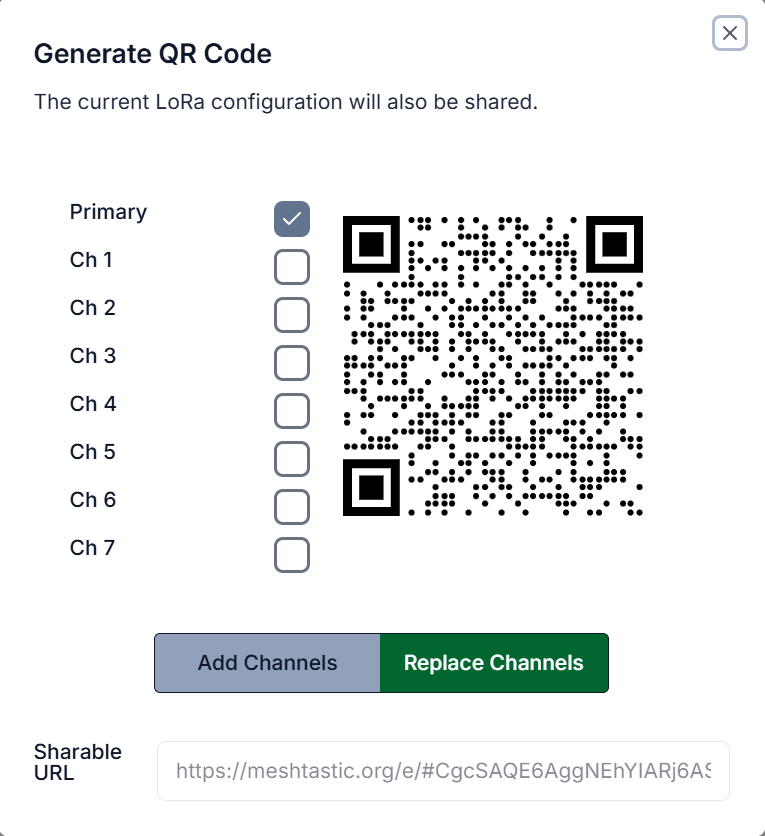Enable the Ch 2 checkbox
Viewport: 765px width, 836px height.
[x=291, y=314]
